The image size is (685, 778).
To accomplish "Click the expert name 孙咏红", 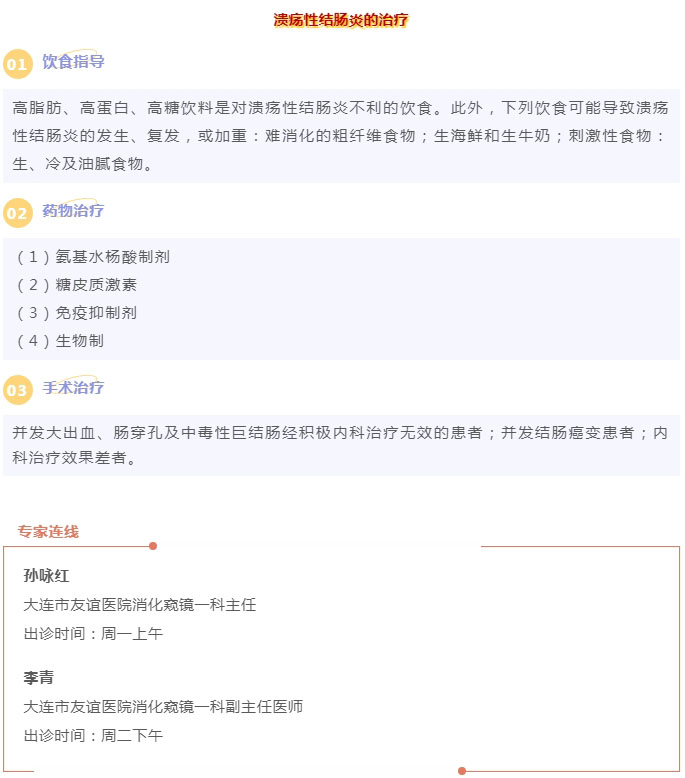I will (46, 576).
